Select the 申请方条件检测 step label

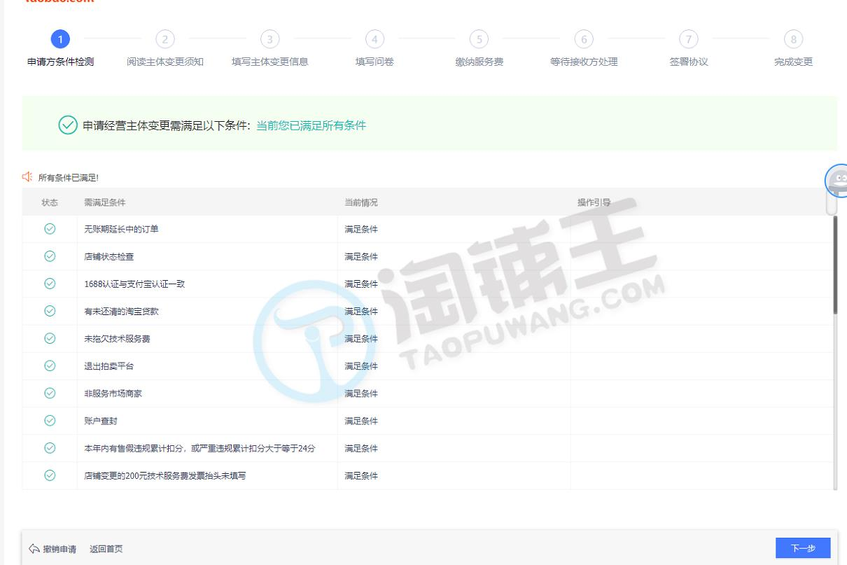pos(60,62)
